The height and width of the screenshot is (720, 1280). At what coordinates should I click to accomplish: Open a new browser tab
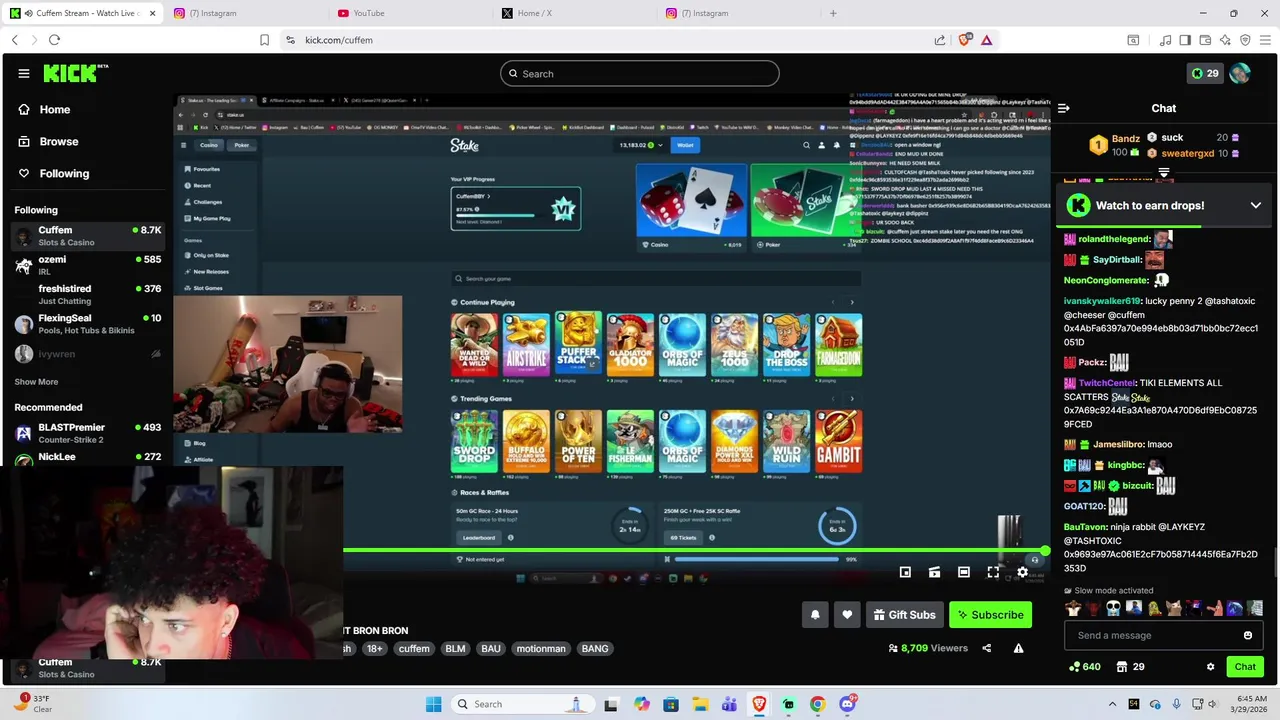833,13
